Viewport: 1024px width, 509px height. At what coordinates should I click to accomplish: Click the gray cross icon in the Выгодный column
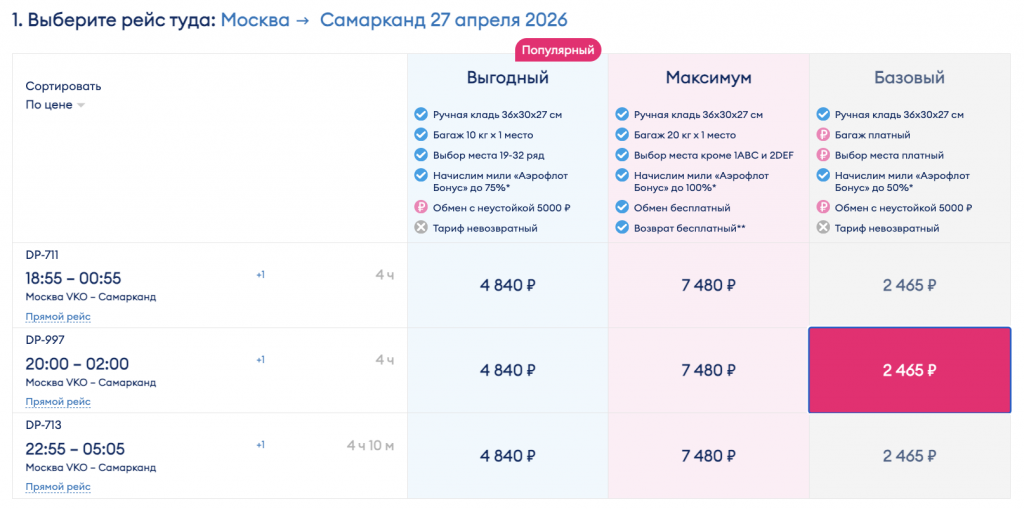coord(421,228)
